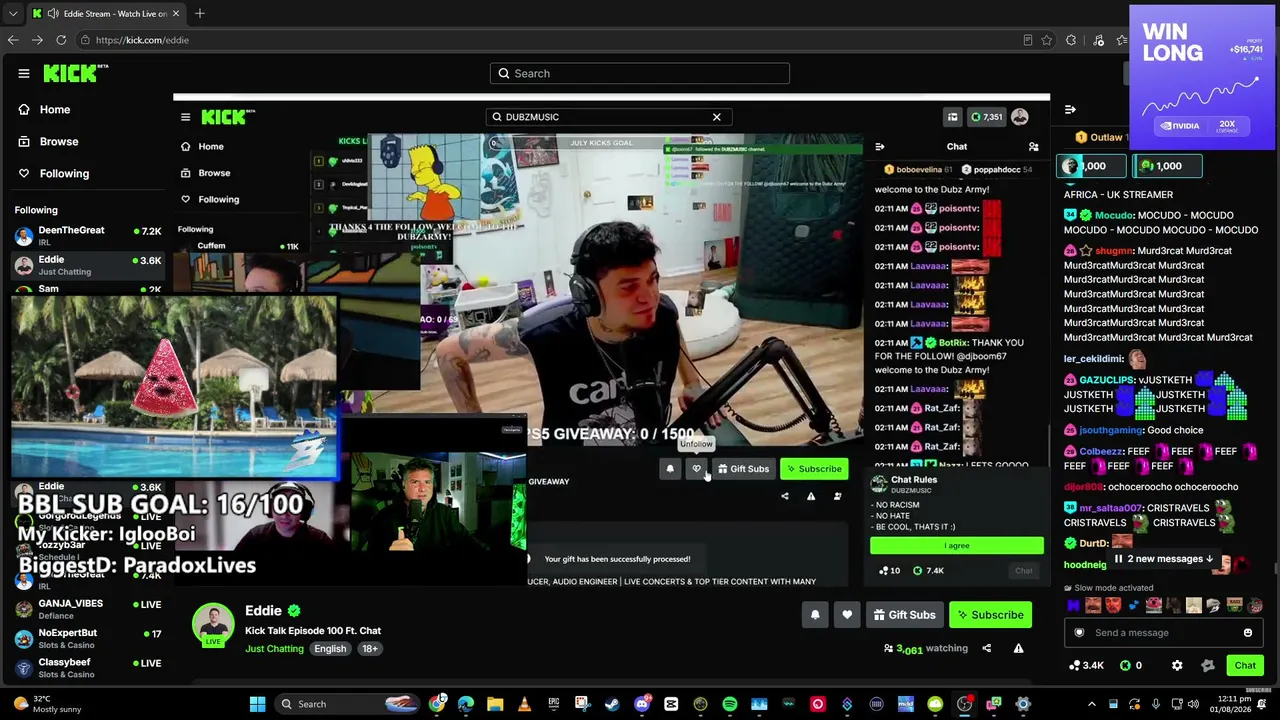Viewport: 1280px width, 720px height.
Task: Open the Windows Start menu
Action: point(257,704)
